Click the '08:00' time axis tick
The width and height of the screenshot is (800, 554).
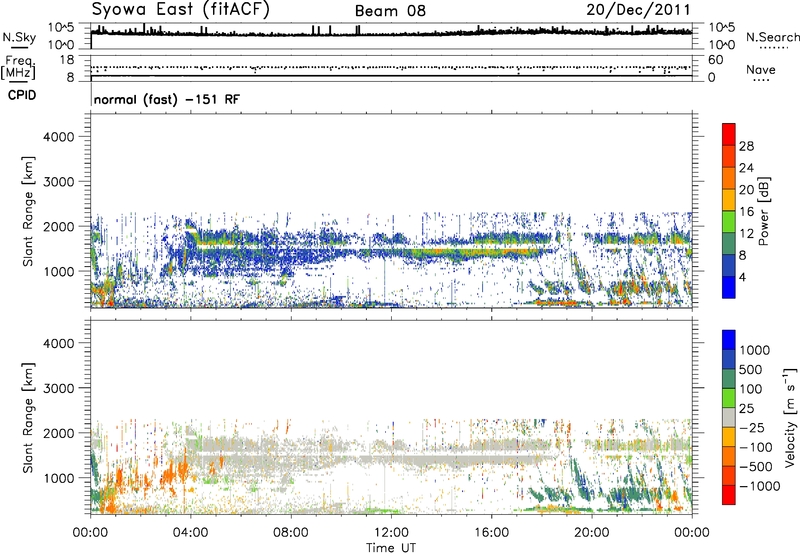click(x=291, y=533)
